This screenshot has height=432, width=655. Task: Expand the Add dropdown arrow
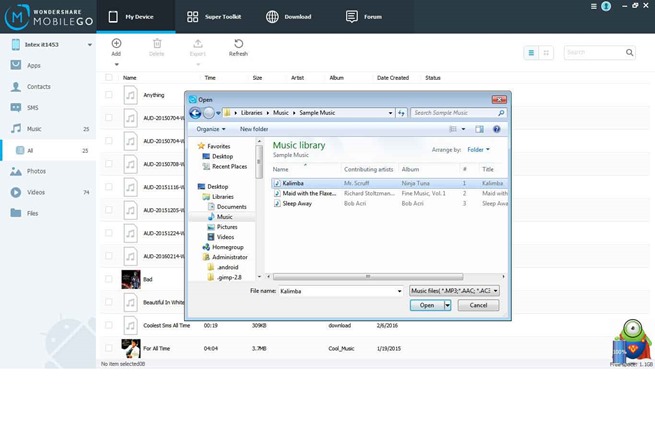(x=117, y=64)
